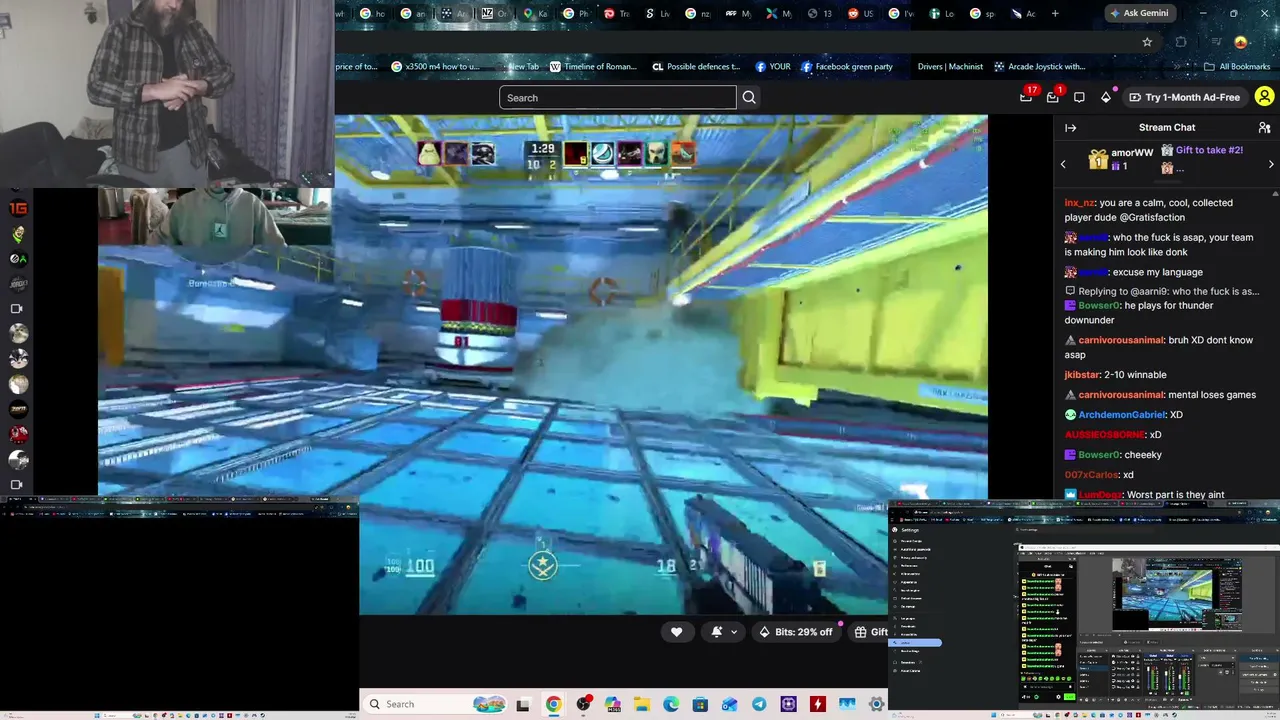
Task: Open File Explorer from the taskbar
Action: click(x=641, y=704)
